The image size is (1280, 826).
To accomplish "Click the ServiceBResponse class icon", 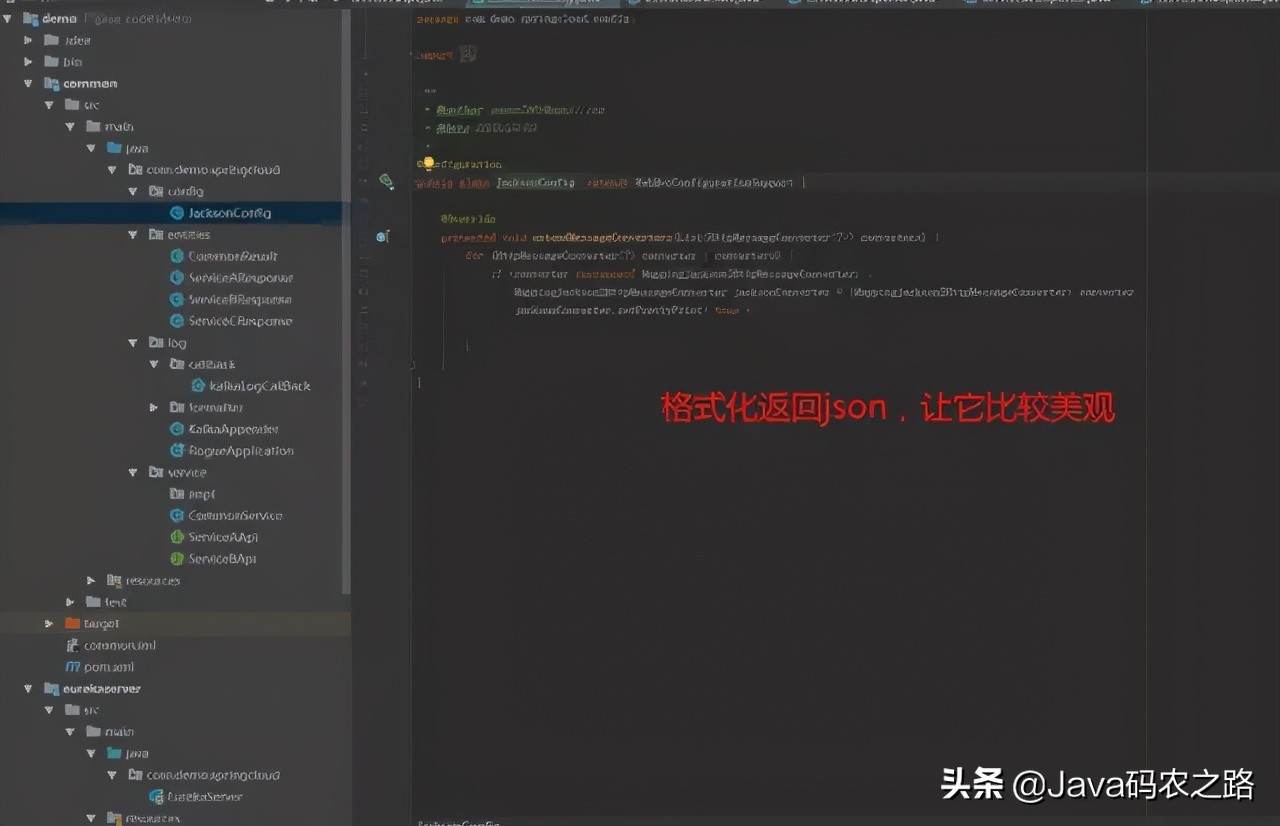I will (177, 300).
